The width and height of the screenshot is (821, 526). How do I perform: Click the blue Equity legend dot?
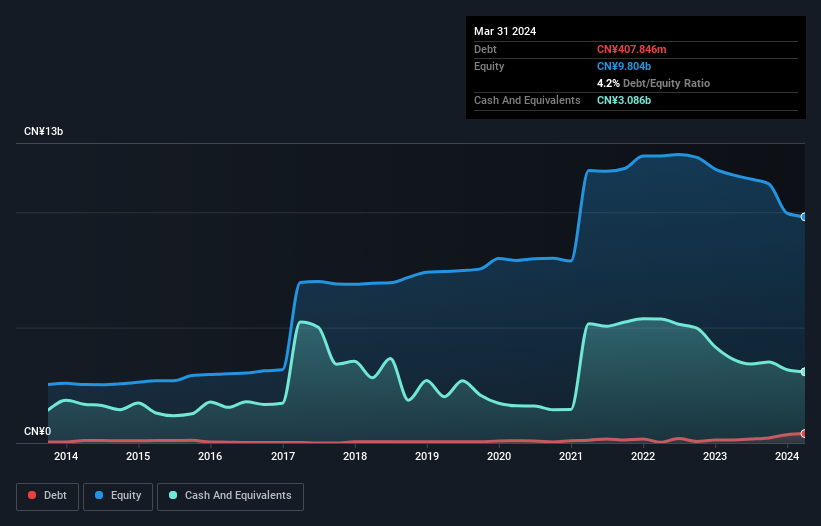[99, 495]
